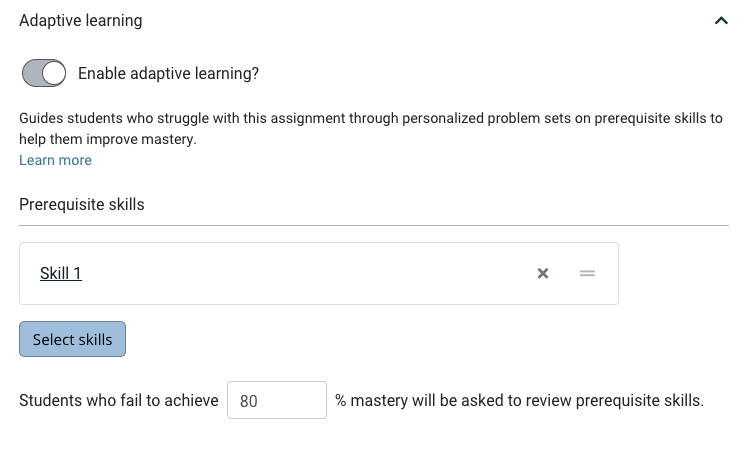Open the Learn more link
The width and height of the screenshot is (748, 452).
[x=55, y=160]
